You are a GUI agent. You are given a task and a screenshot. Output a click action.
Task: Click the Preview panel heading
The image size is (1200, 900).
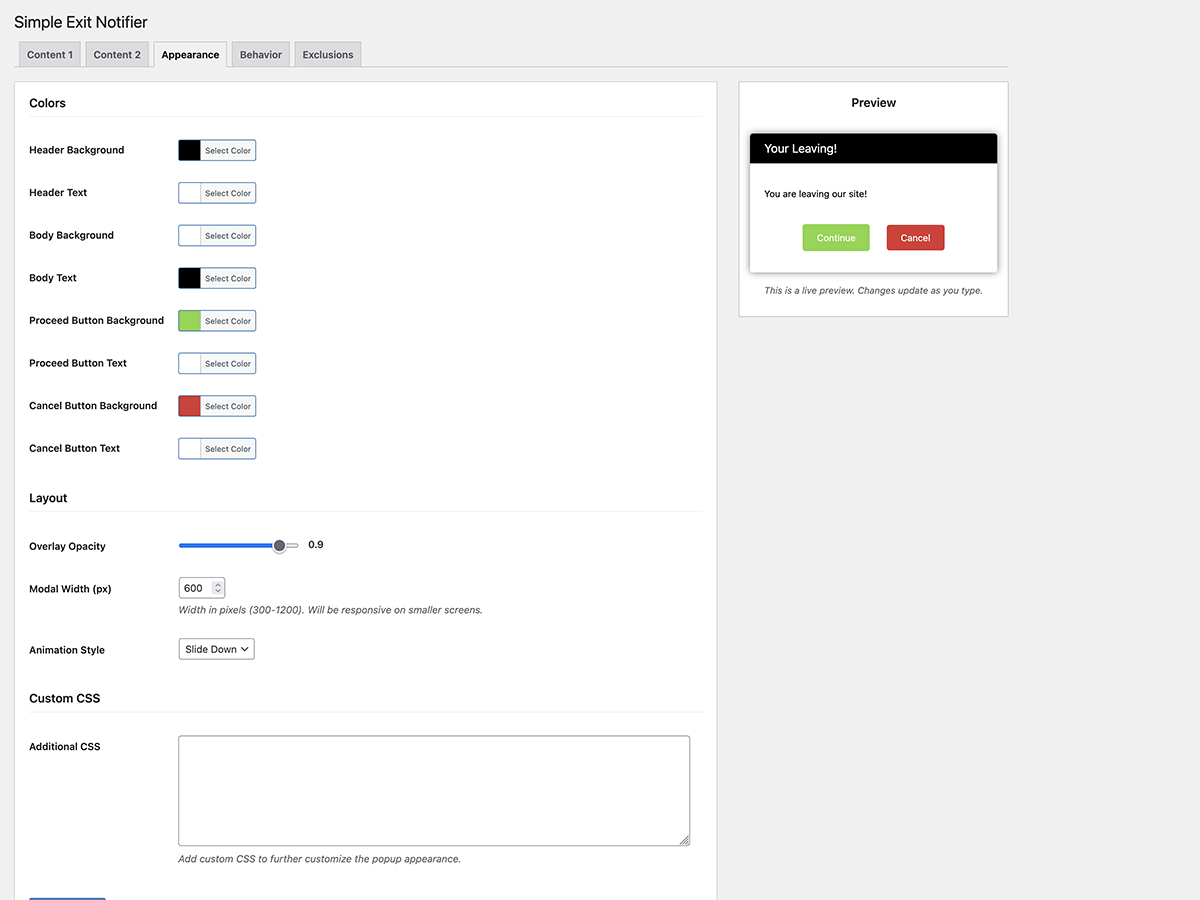(x=874, y=103)
